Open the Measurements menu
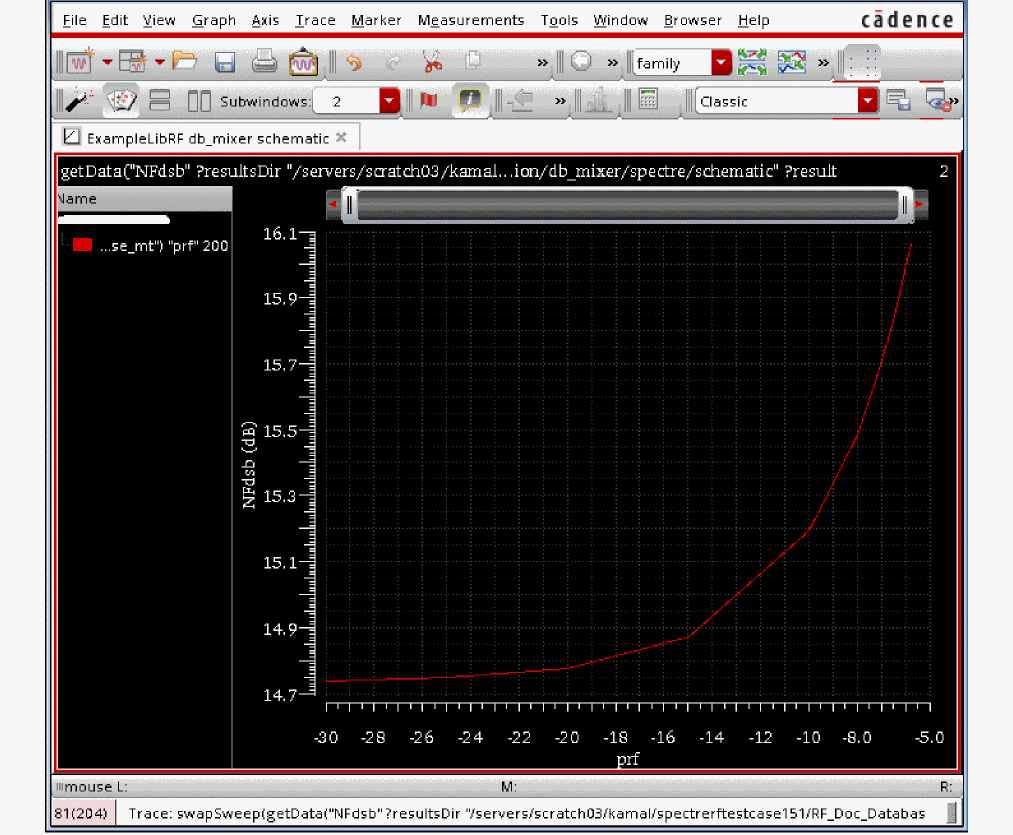Image resolution: width=1013 pixels, height=835 pixels. point(470,20)
